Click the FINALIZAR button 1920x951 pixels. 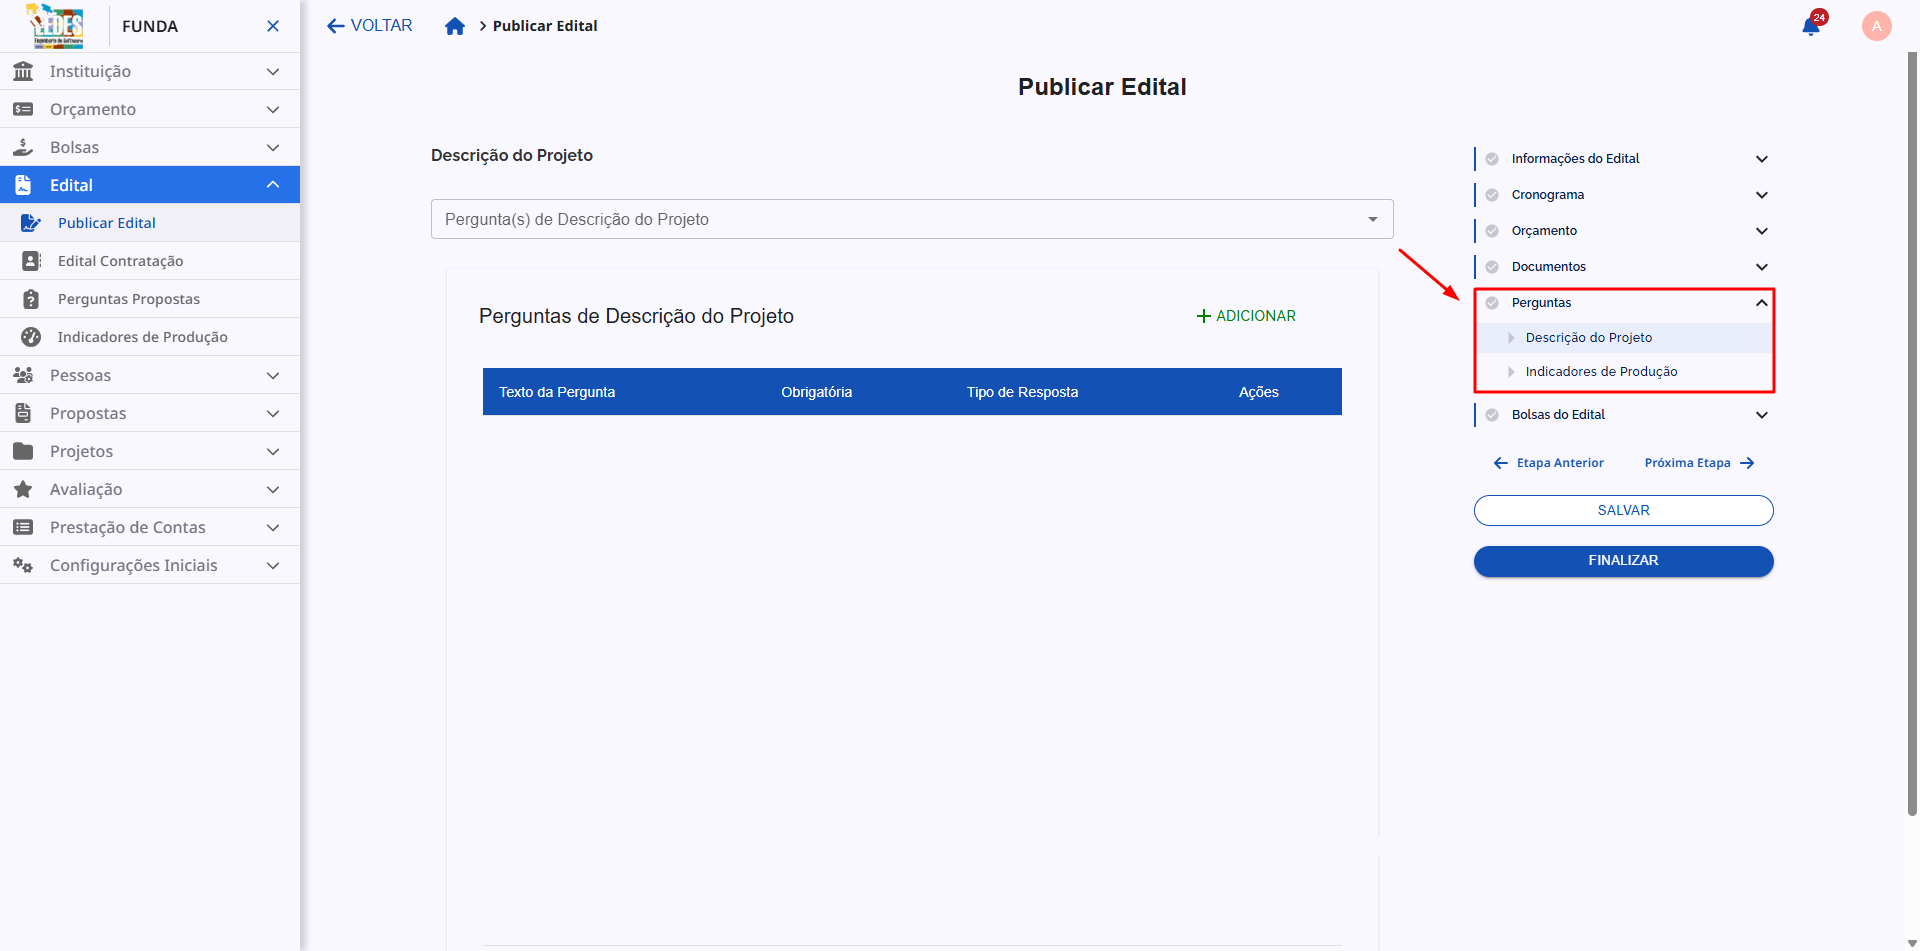[x=1622, y=561]
